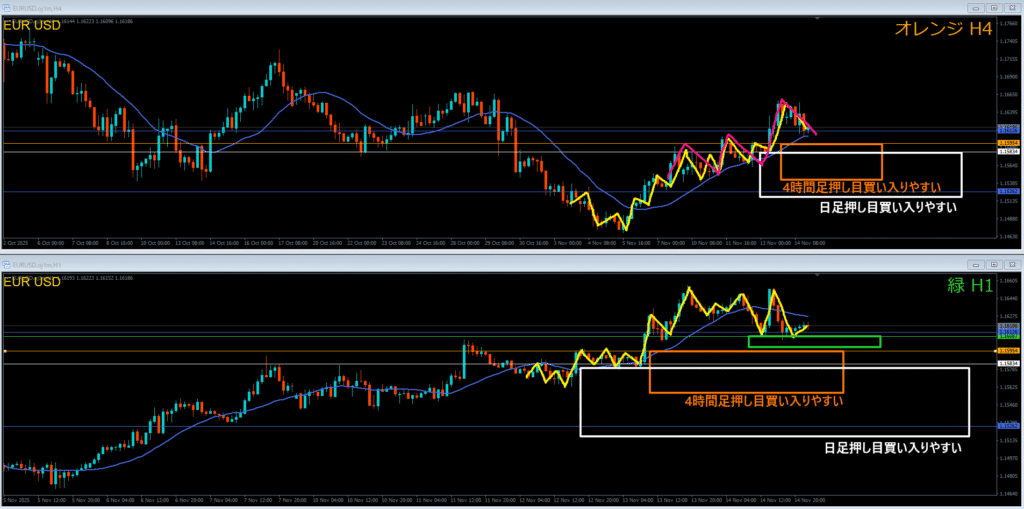Maximize the EURUSD H1 chart window
The image size is (1024, 509).
(994, 265)
